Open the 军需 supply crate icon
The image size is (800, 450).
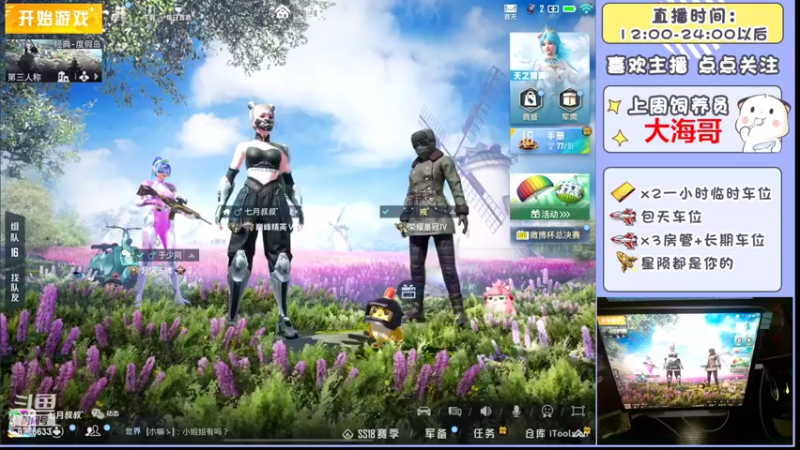click(569, 104)
